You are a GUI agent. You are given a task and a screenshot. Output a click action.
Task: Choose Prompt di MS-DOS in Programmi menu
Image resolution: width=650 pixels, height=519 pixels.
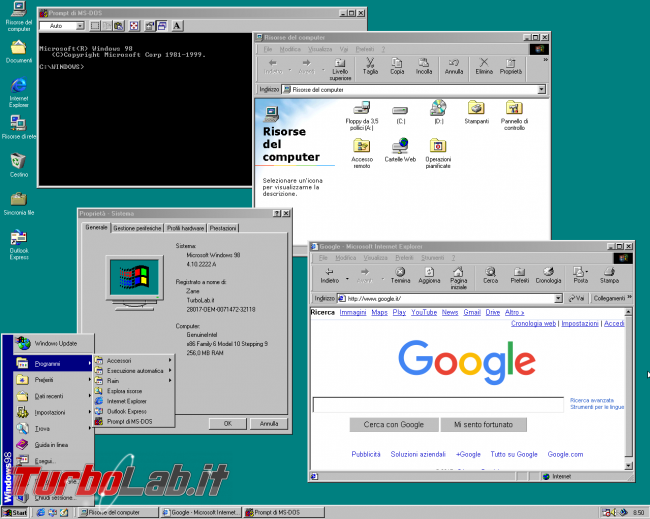133,422
